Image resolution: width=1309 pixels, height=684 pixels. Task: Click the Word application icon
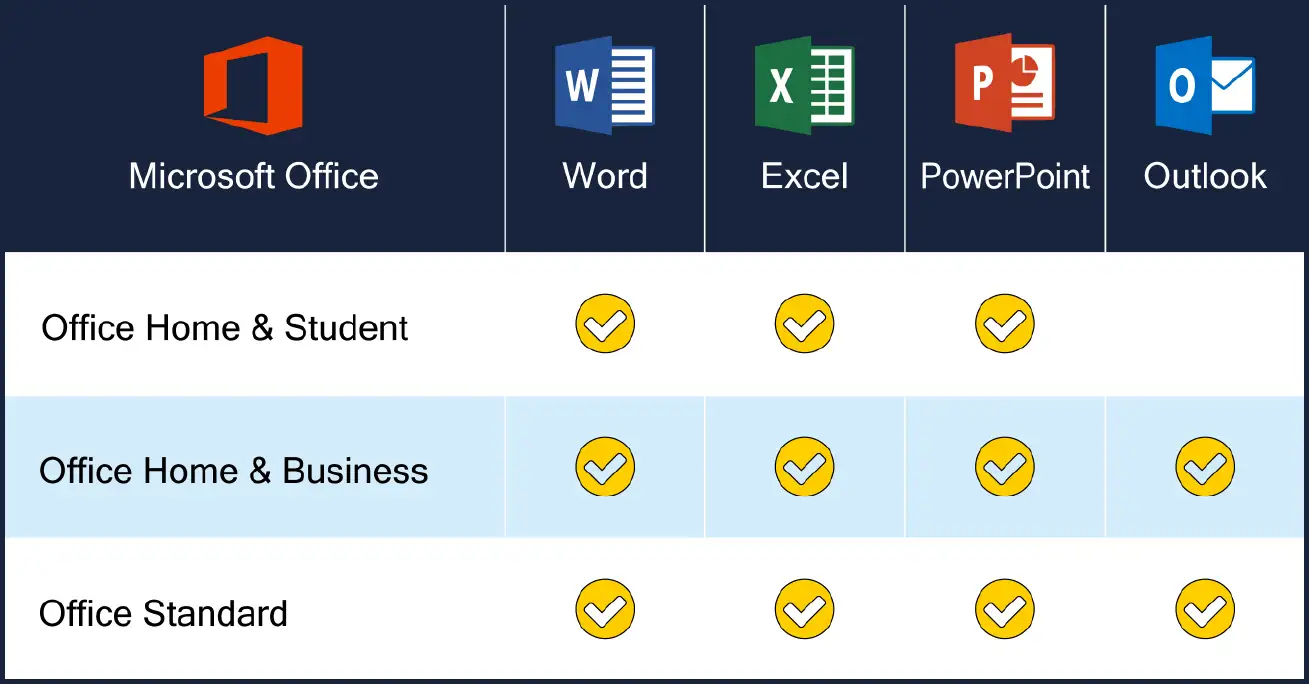point(605,84)
